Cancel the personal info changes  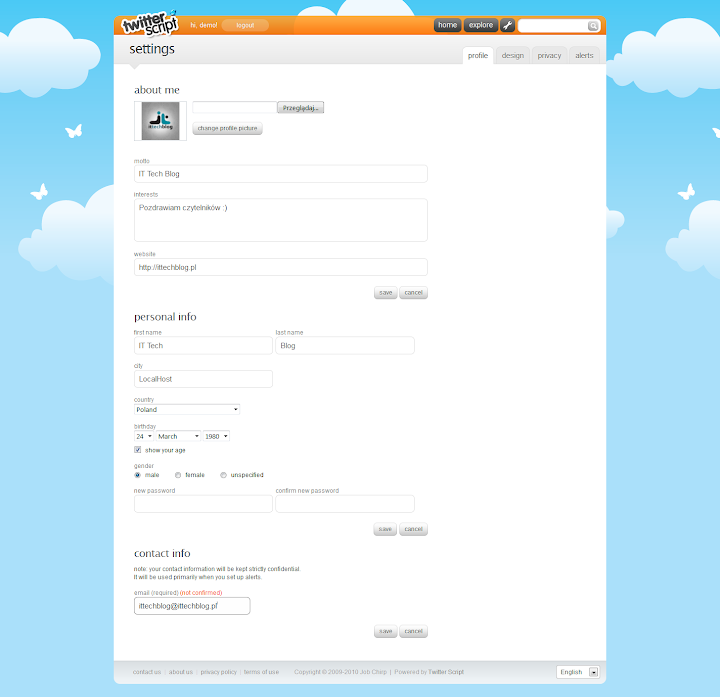413,529
